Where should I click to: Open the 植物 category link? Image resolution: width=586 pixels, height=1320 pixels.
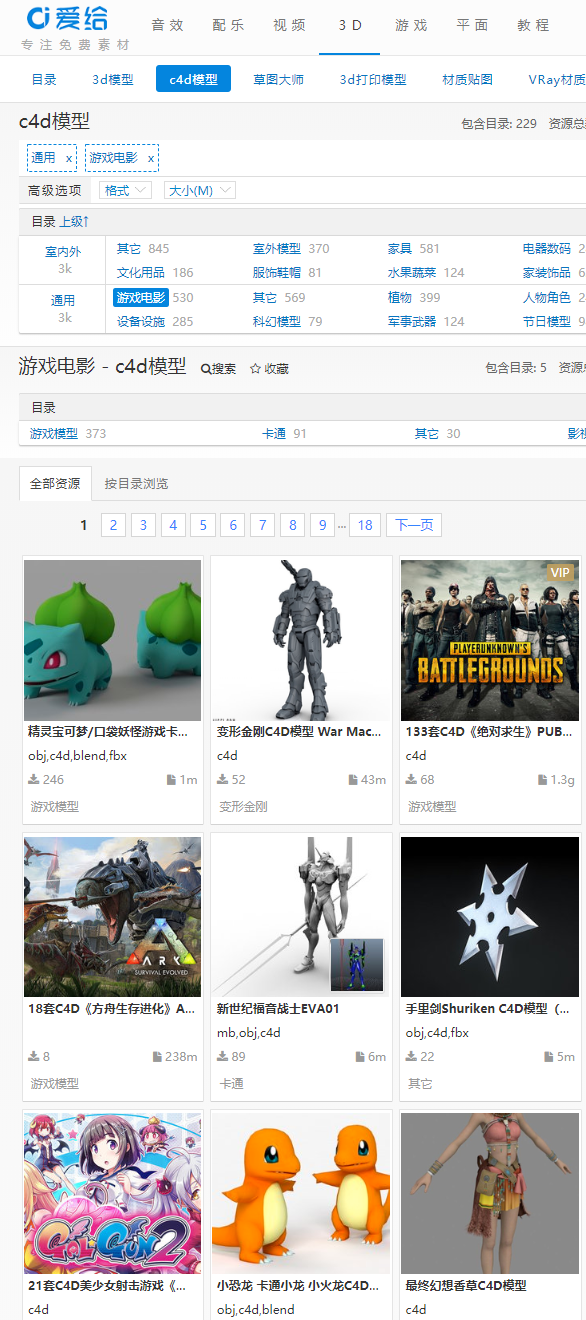point(400,297)
